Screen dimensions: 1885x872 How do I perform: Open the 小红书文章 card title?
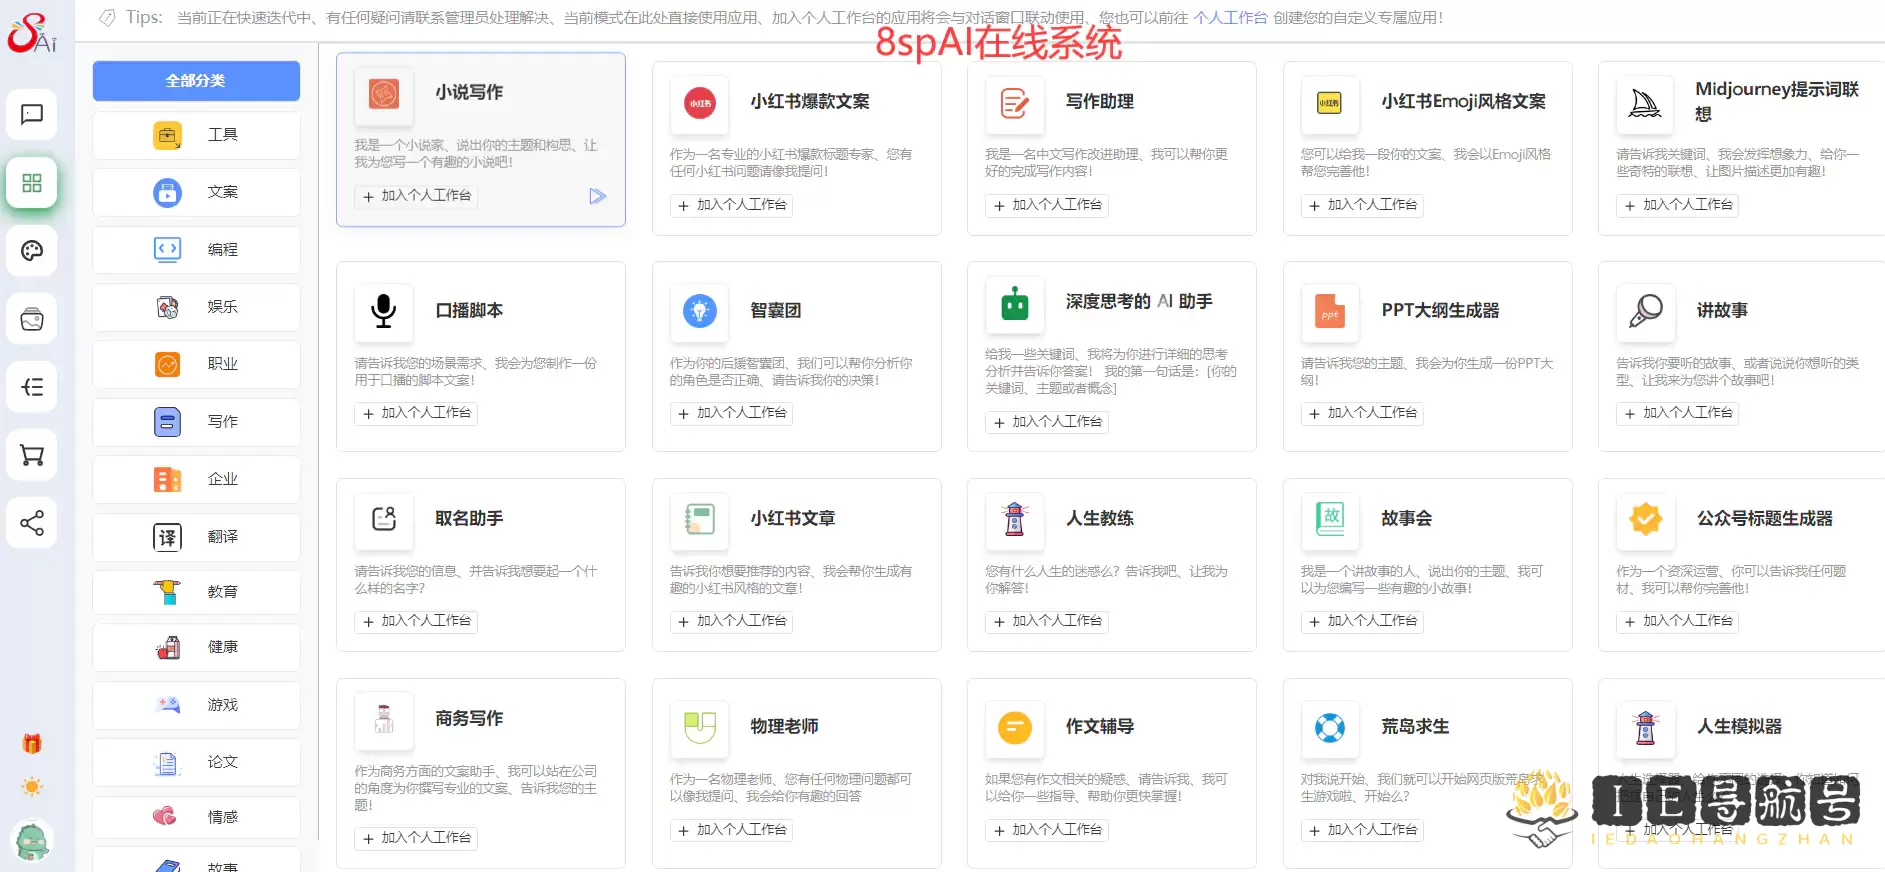793,519
